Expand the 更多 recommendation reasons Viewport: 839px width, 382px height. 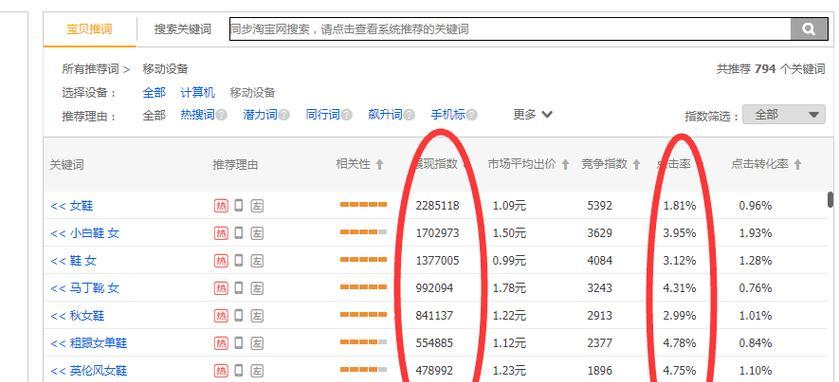(x=532, y=114)
